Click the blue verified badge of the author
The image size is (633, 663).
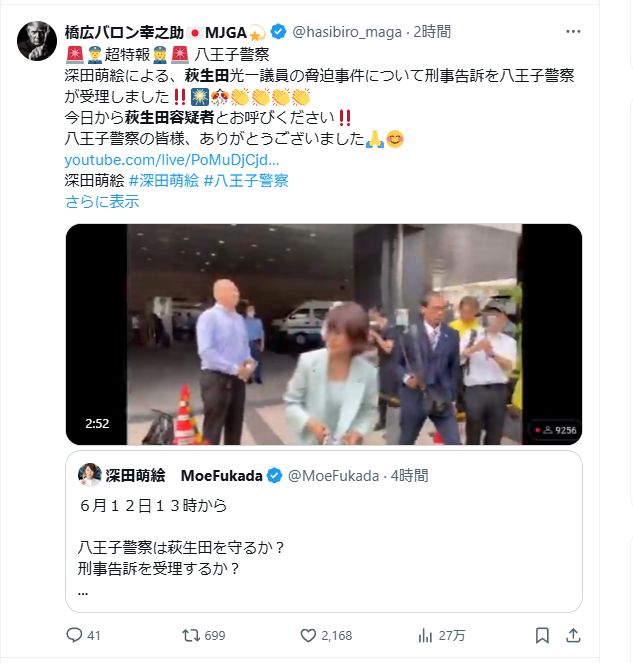(x=278, y=32)
